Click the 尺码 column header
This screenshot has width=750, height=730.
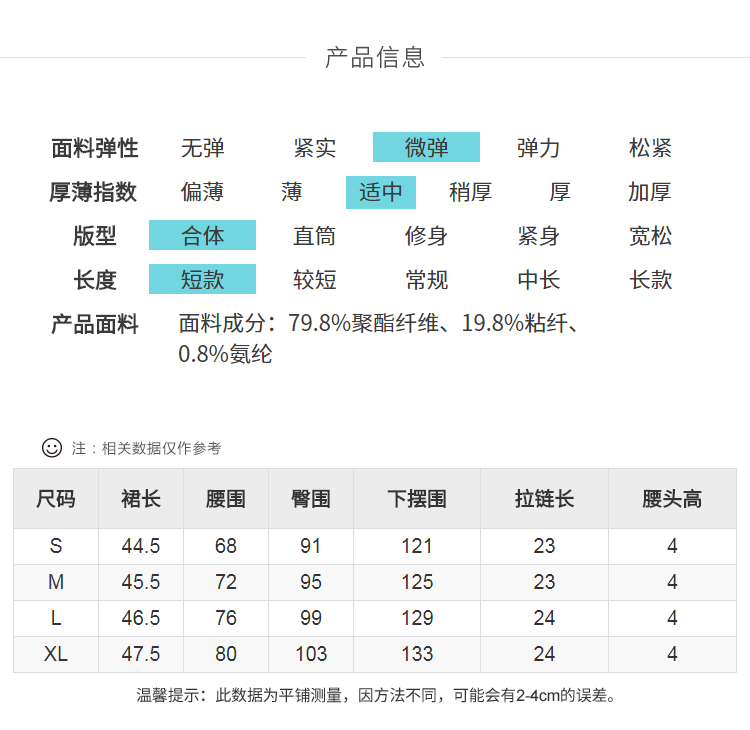click(x=56, y=498)
